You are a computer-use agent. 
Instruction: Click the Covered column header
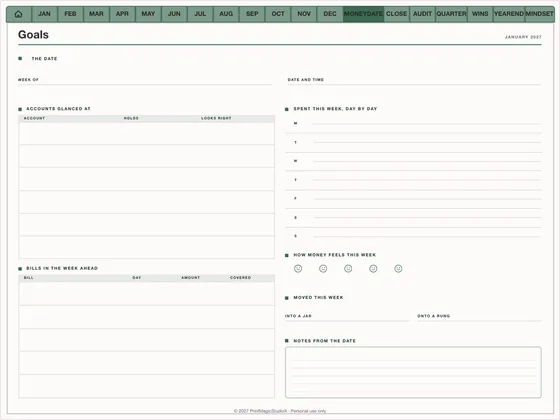tap(240, 278)
